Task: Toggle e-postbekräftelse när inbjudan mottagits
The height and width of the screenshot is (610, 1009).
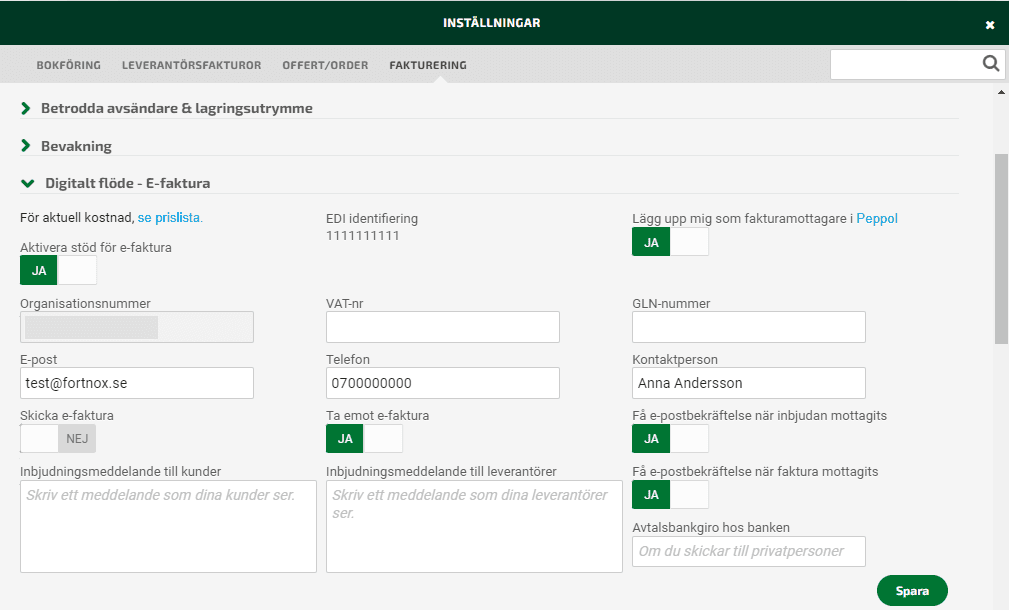Action: tap(671, 439)
